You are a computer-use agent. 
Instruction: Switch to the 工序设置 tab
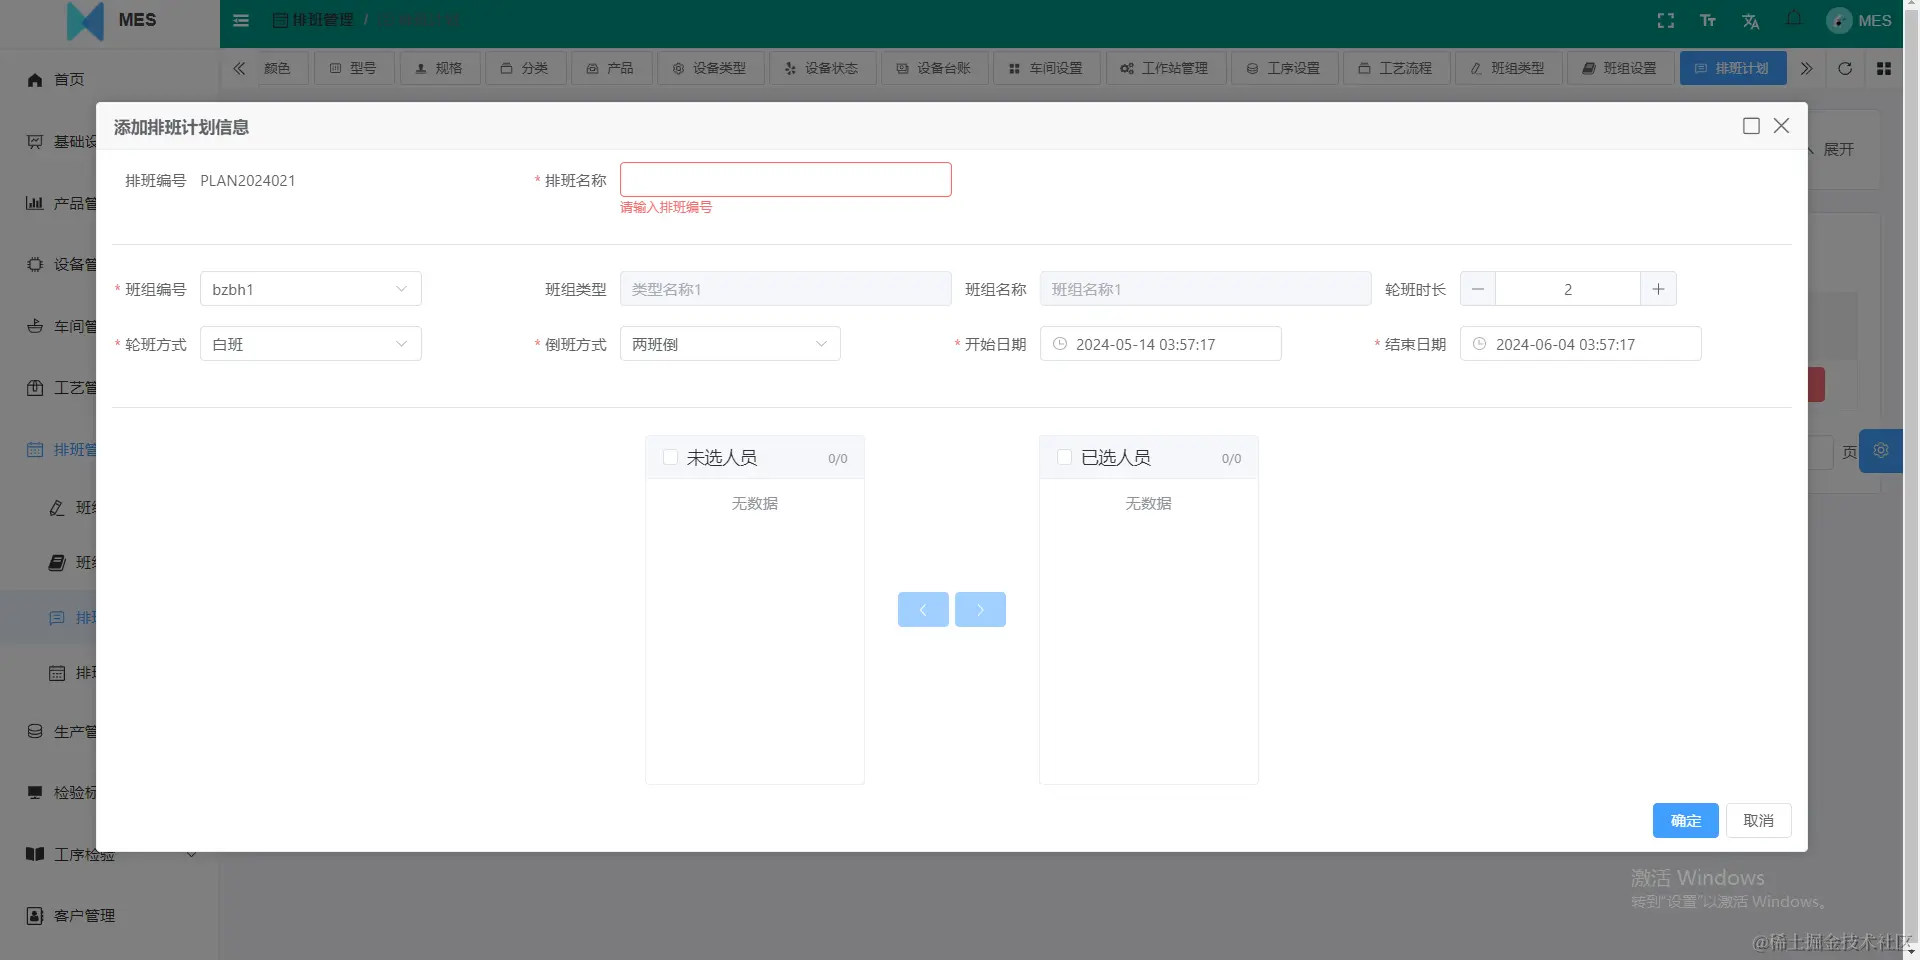(1285, 68)
